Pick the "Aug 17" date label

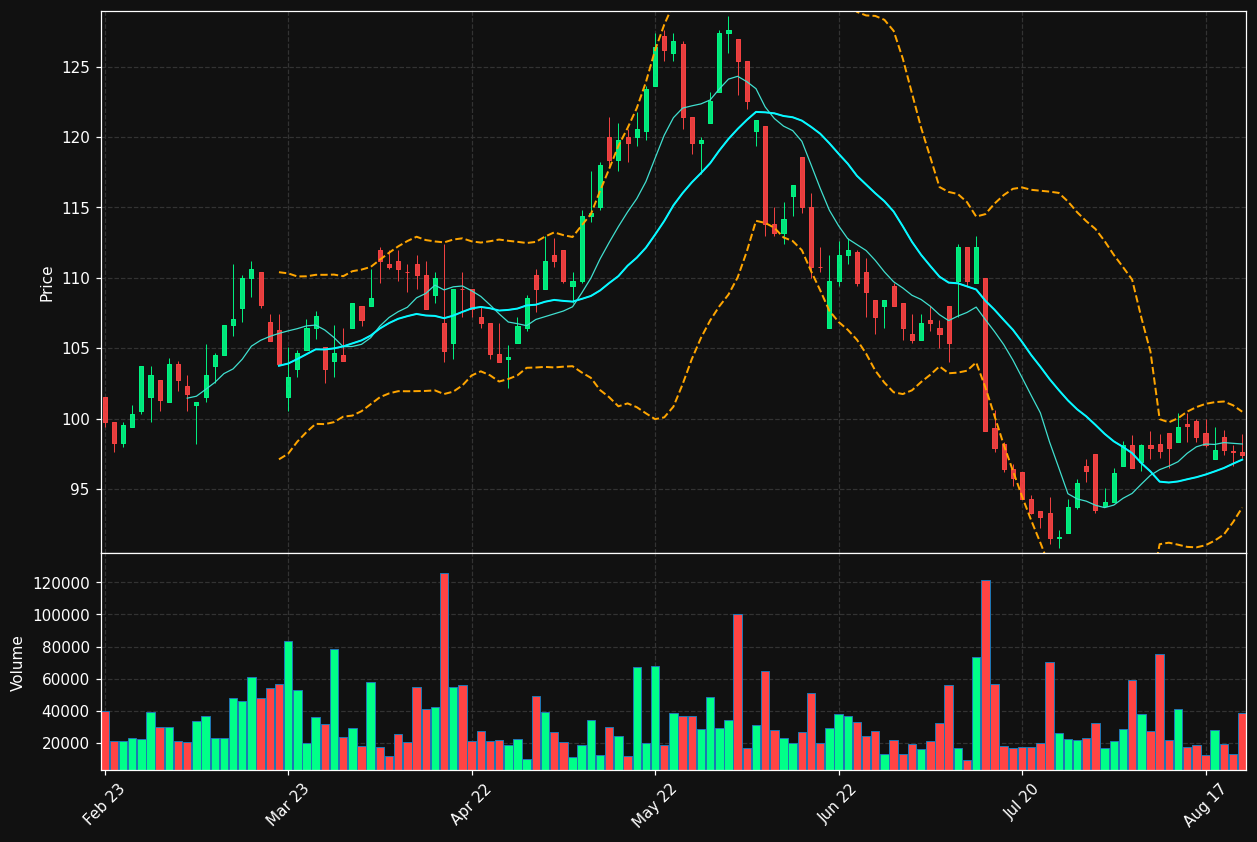coord(1205,805)
